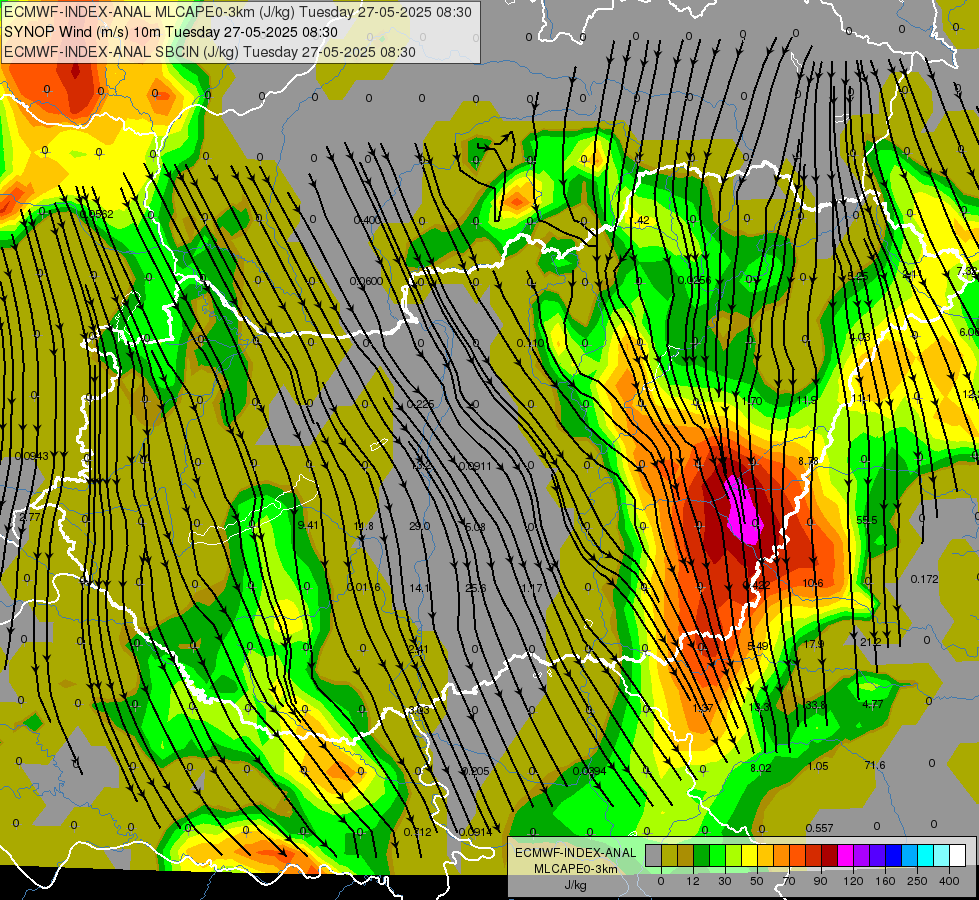Click the map value 0.312

417,832
